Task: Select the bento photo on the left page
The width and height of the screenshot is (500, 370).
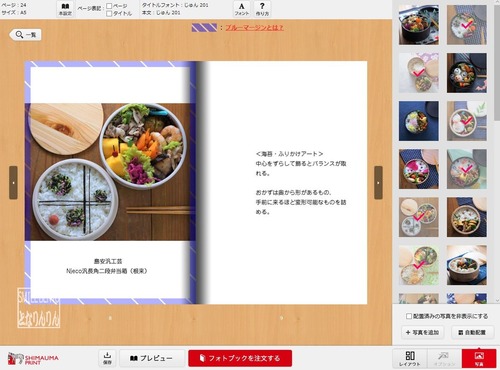Action: click(110, 172)
